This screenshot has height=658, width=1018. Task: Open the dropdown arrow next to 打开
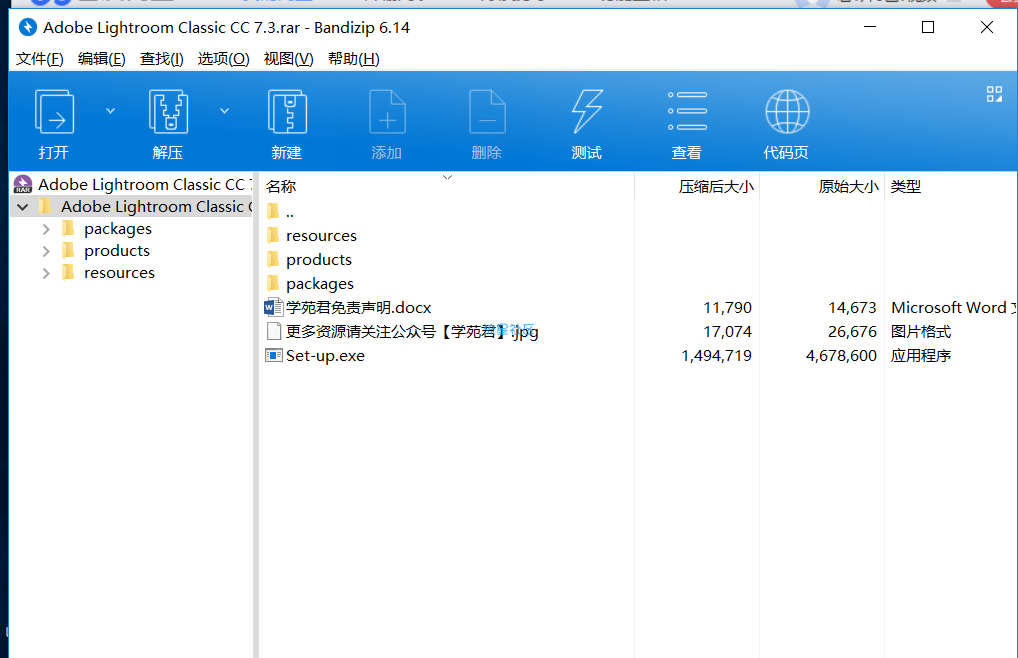[x=111, y=111]
